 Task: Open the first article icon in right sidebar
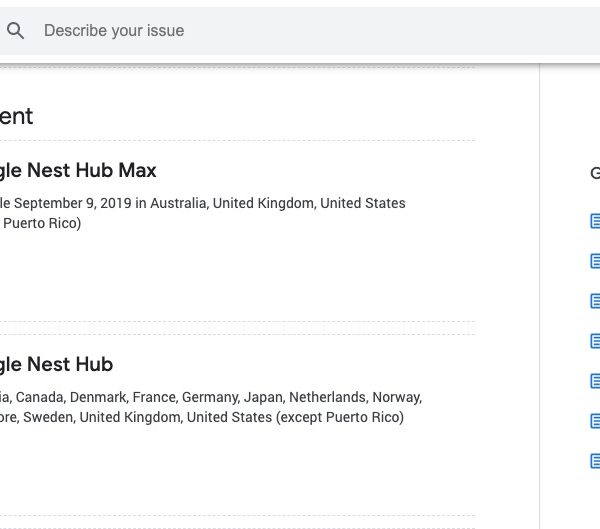tap(595, 221)
